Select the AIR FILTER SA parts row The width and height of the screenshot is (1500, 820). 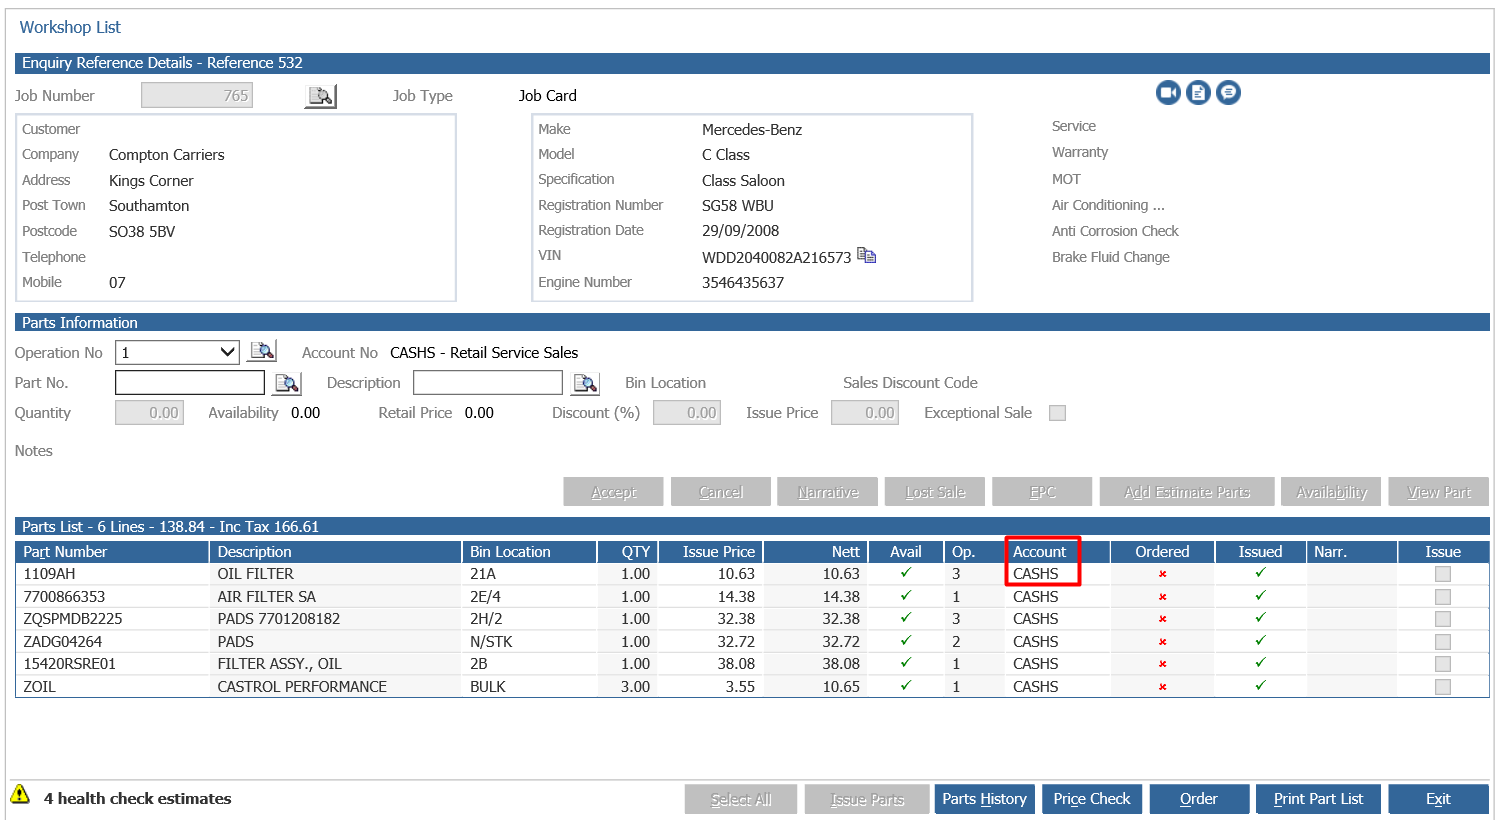(x=752, y=597)
